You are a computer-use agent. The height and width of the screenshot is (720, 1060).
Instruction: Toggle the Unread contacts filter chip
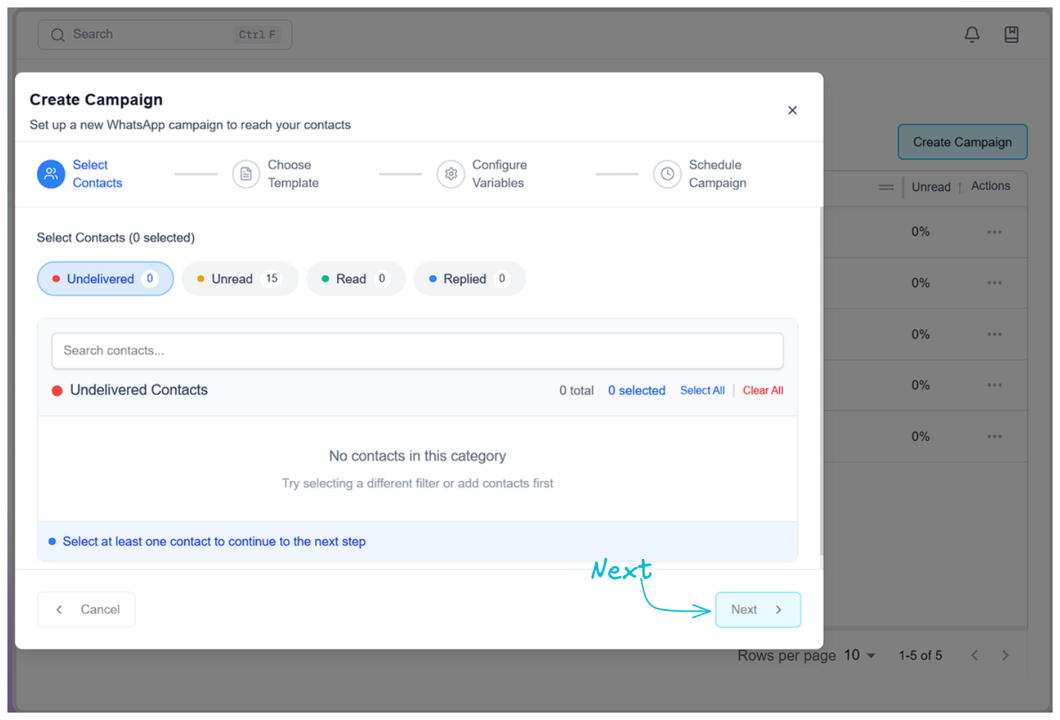[240, 278]
